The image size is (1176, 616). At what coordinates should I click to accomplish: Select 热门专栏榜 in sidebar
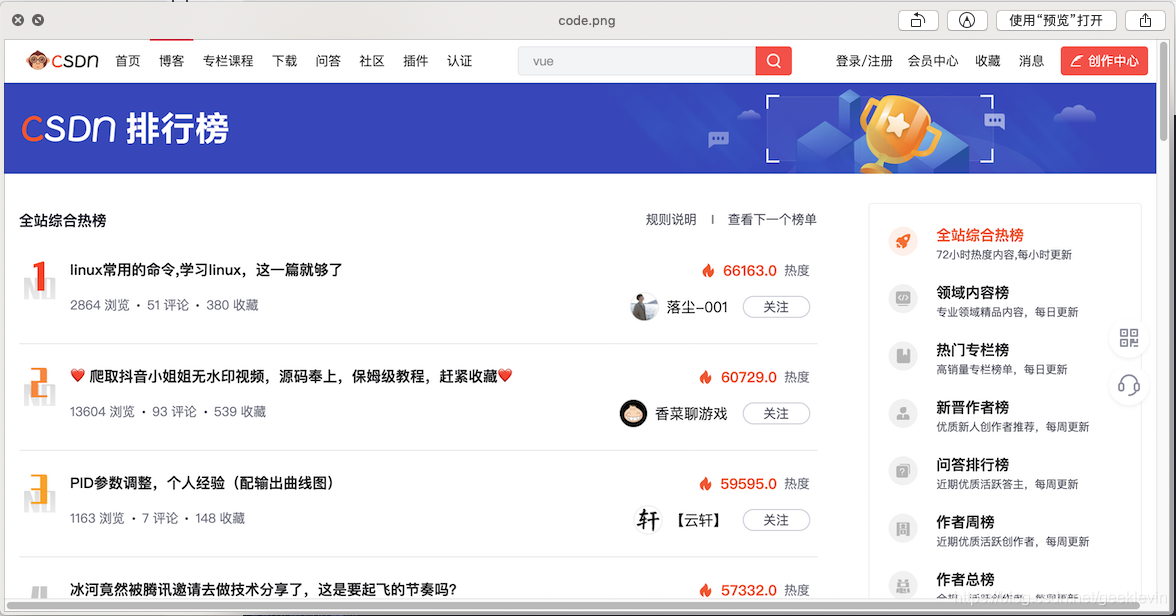(972, 350)
